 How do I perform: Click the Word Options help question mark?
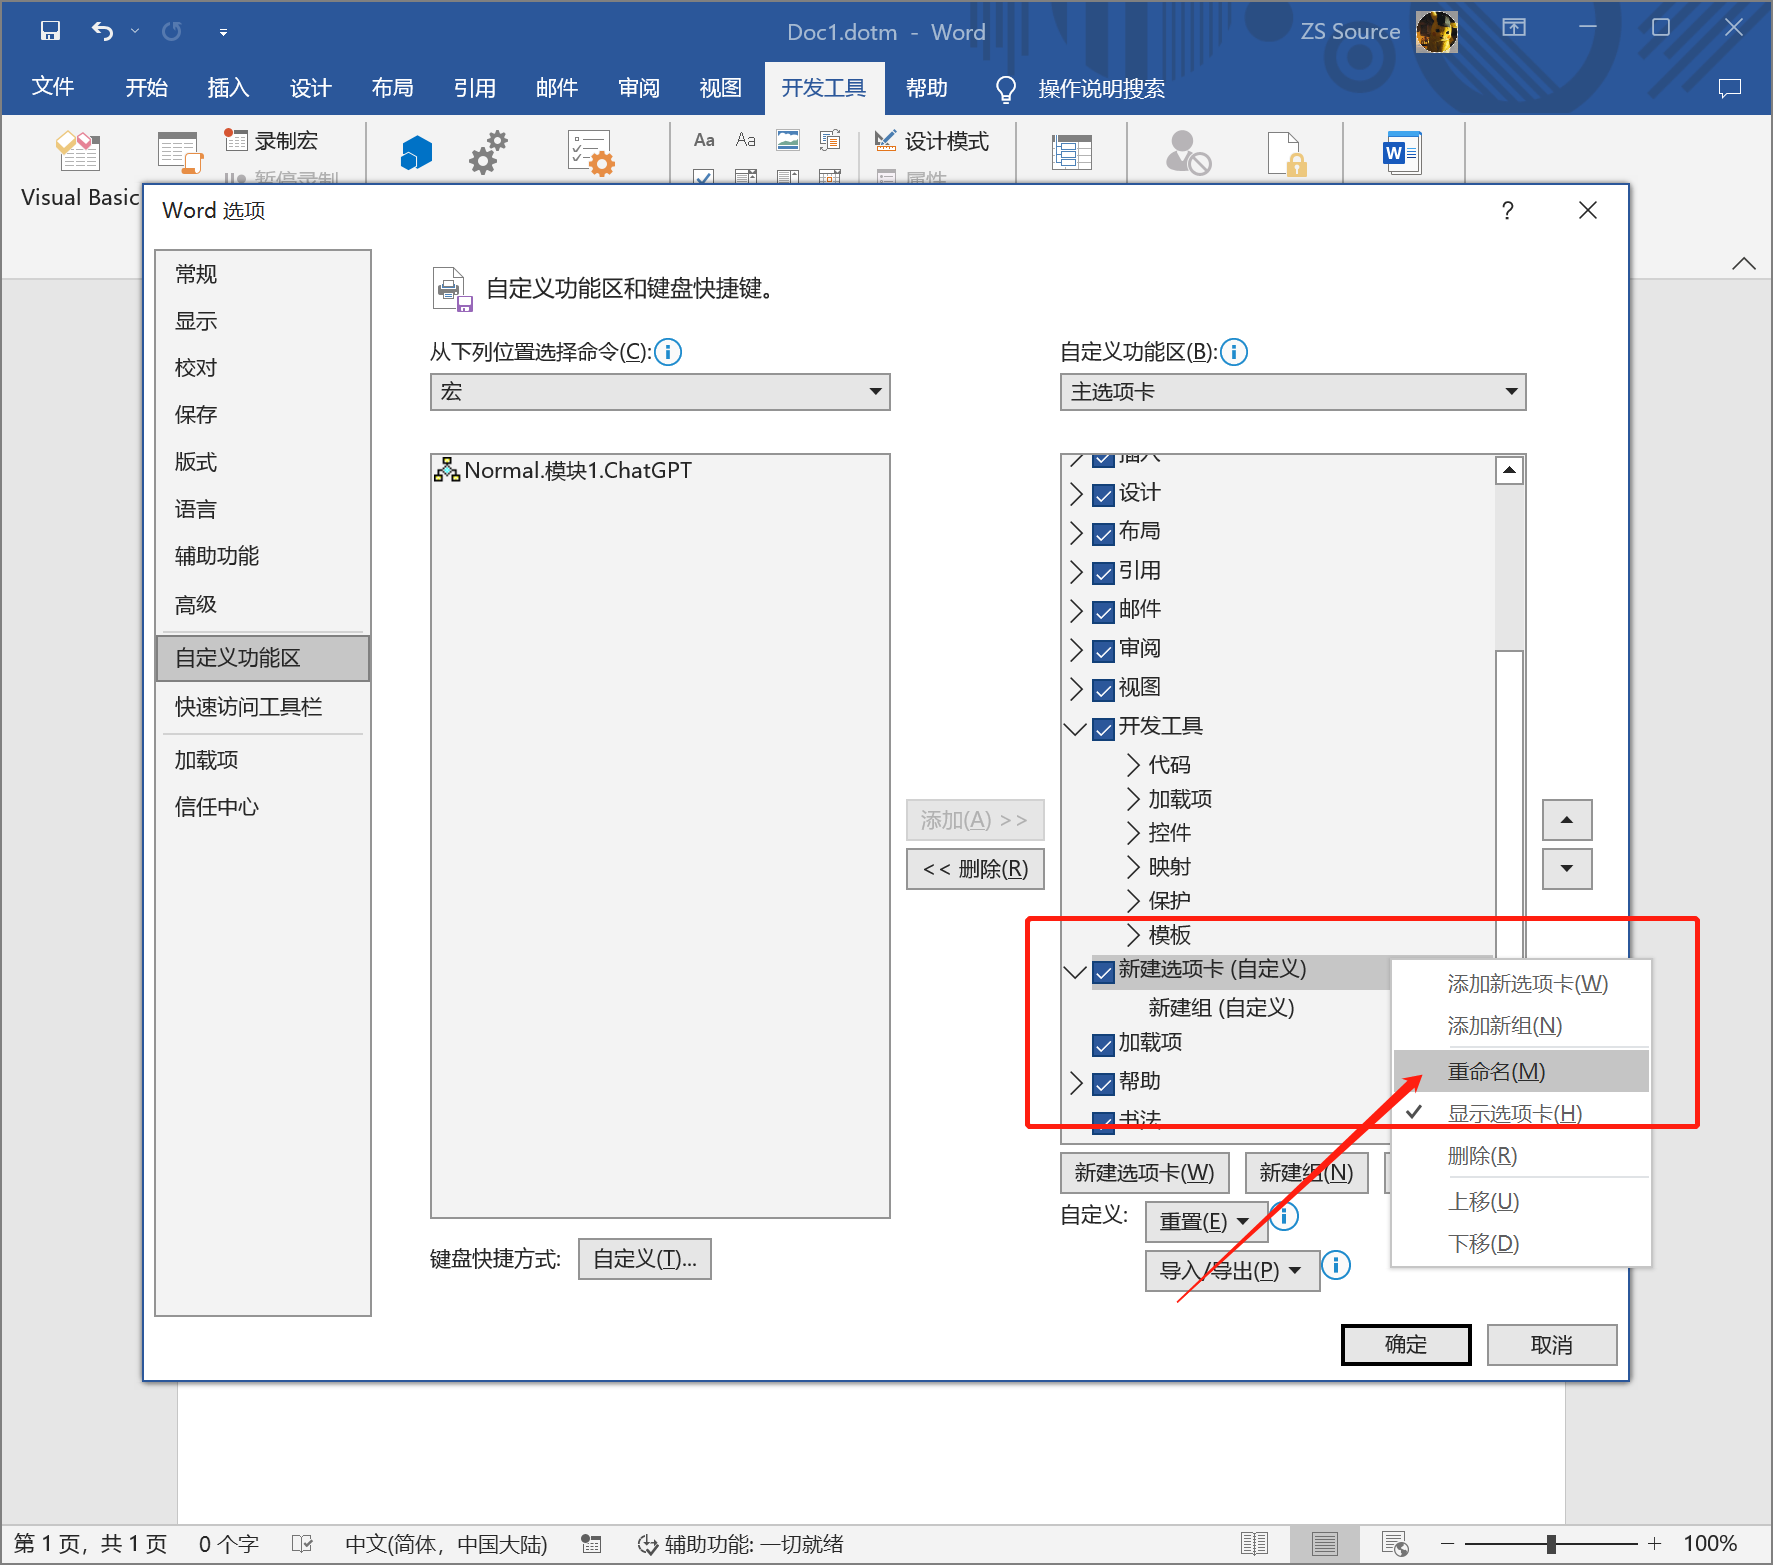(x=1507, y=210)
